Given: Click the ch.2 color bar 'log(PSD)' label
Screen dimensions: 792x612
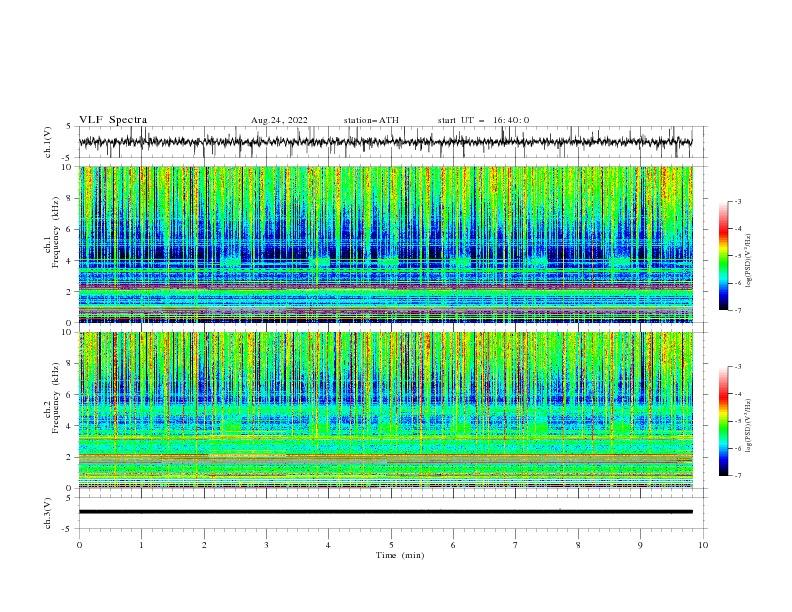Looking at the screenshot, I should click(748, 426).
